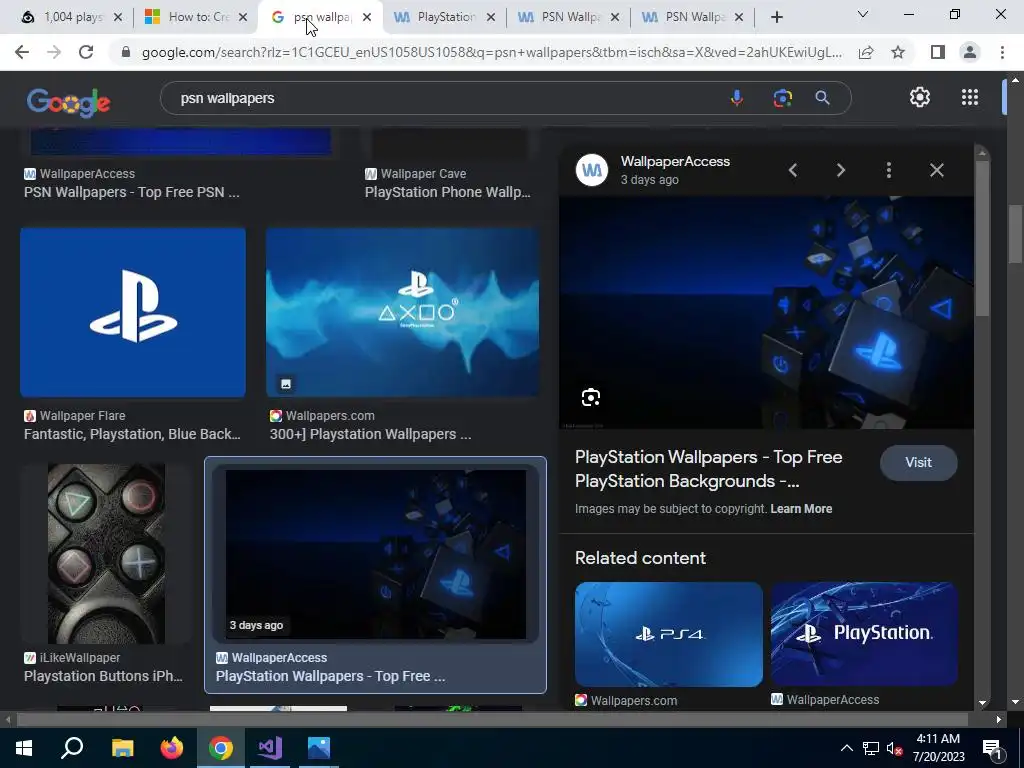Close the psn wallpa Google tab

click(x=367, y=18)
